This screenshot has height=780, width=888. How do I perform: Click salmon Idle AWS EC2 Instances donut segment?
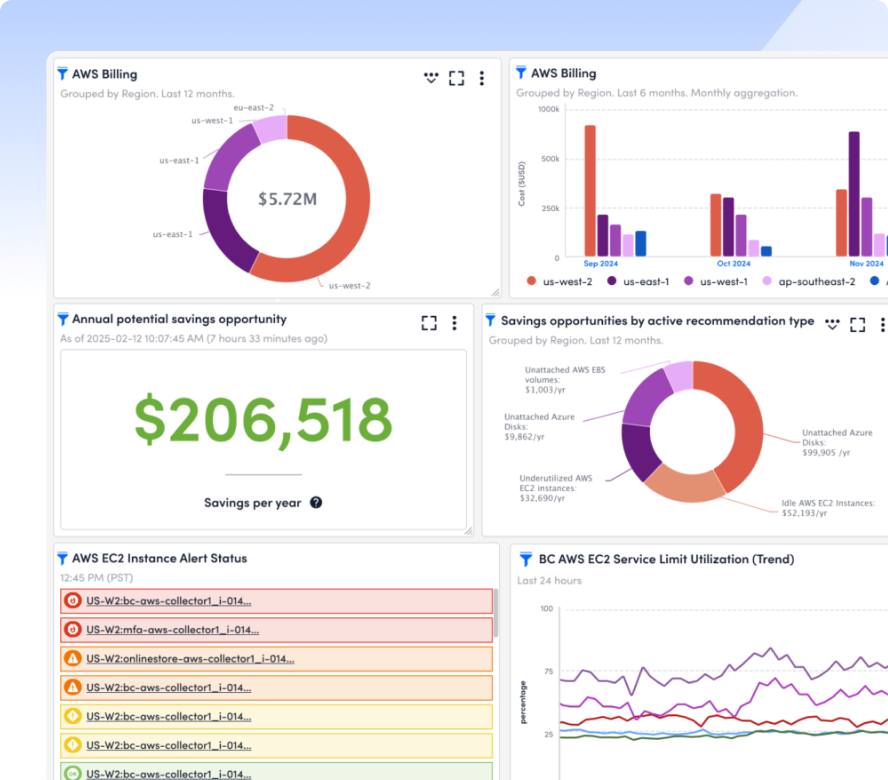coord(684,487)
